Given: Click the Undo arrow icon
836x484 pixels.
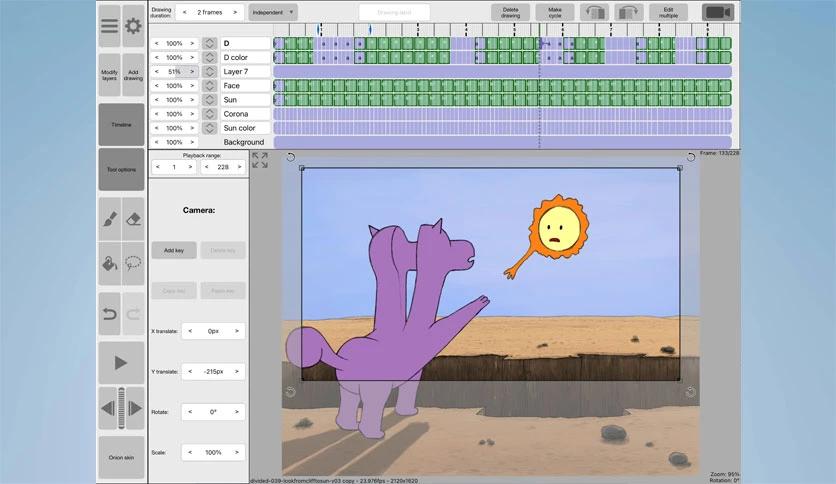Looking at the screenshot, I should pyautogui.click(x=109, y=314).
